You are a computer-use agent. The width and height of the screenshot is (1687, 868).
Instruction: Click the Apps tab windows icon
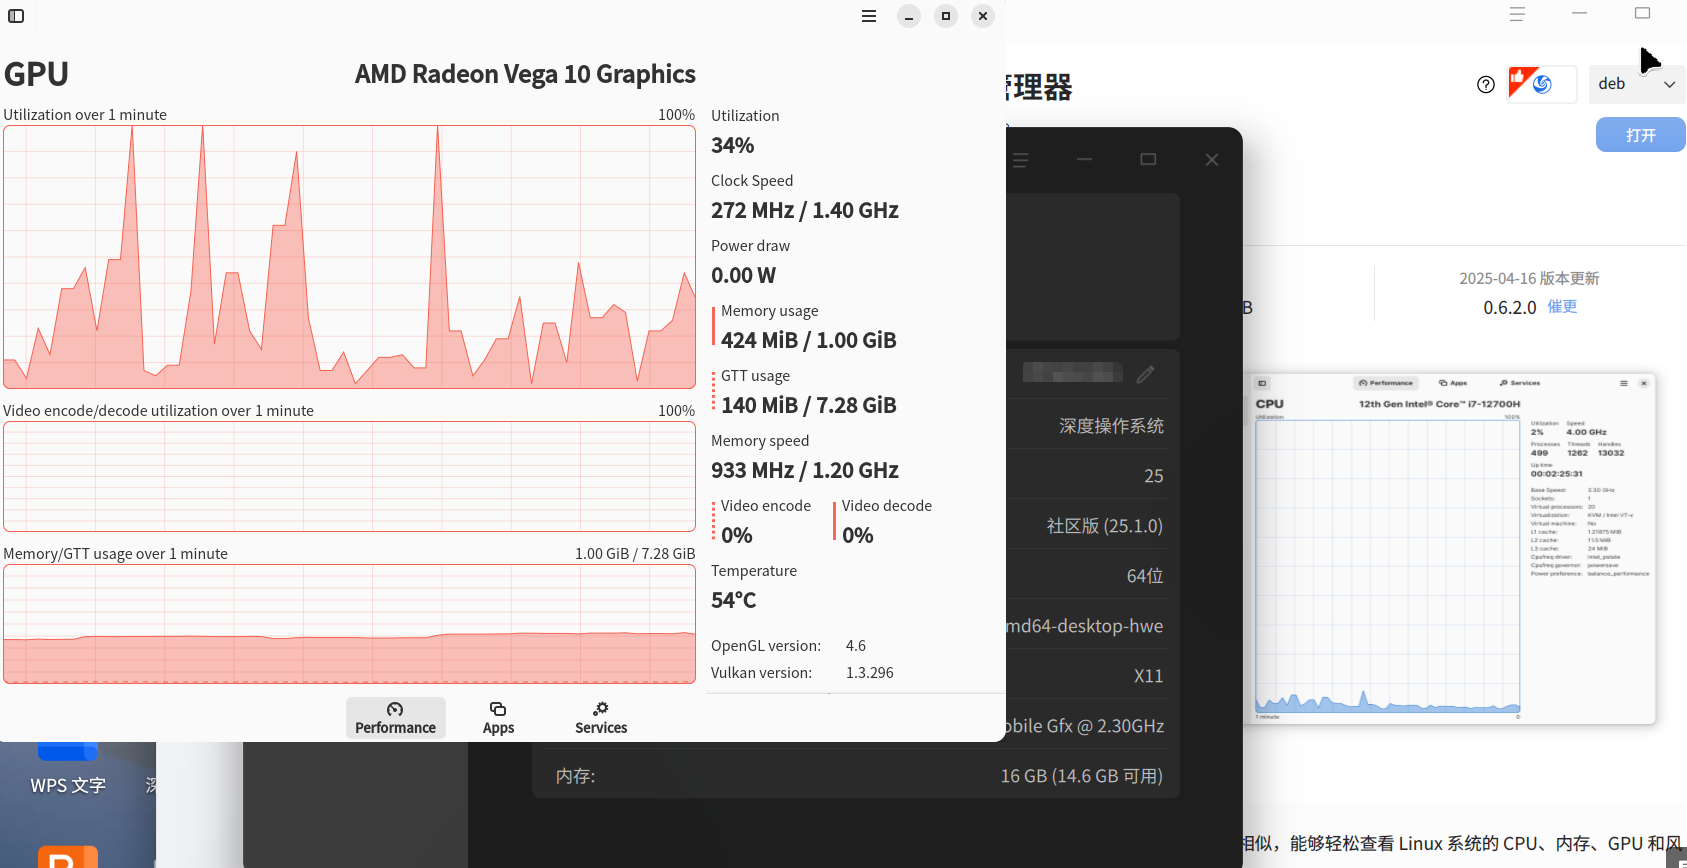point(498,709)
